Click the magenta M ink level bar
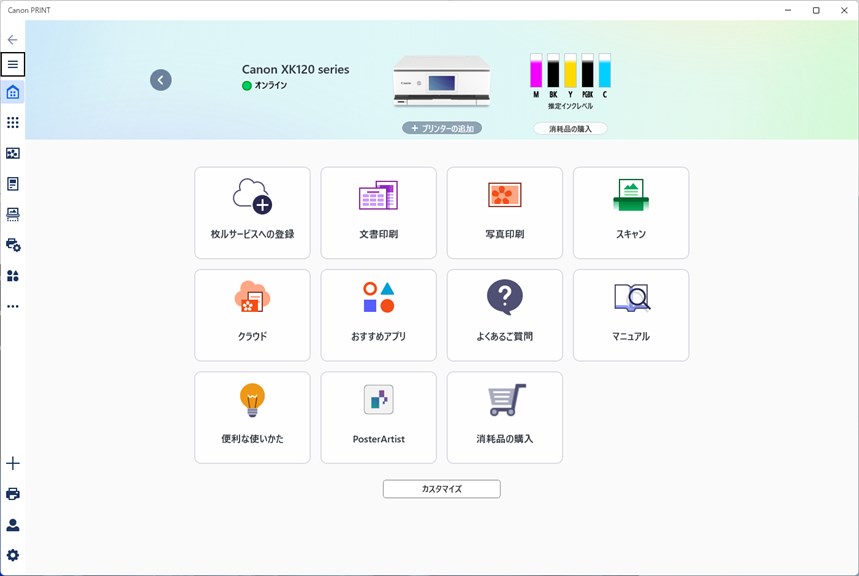The image size is (859, 576). (x=536, y=71)
